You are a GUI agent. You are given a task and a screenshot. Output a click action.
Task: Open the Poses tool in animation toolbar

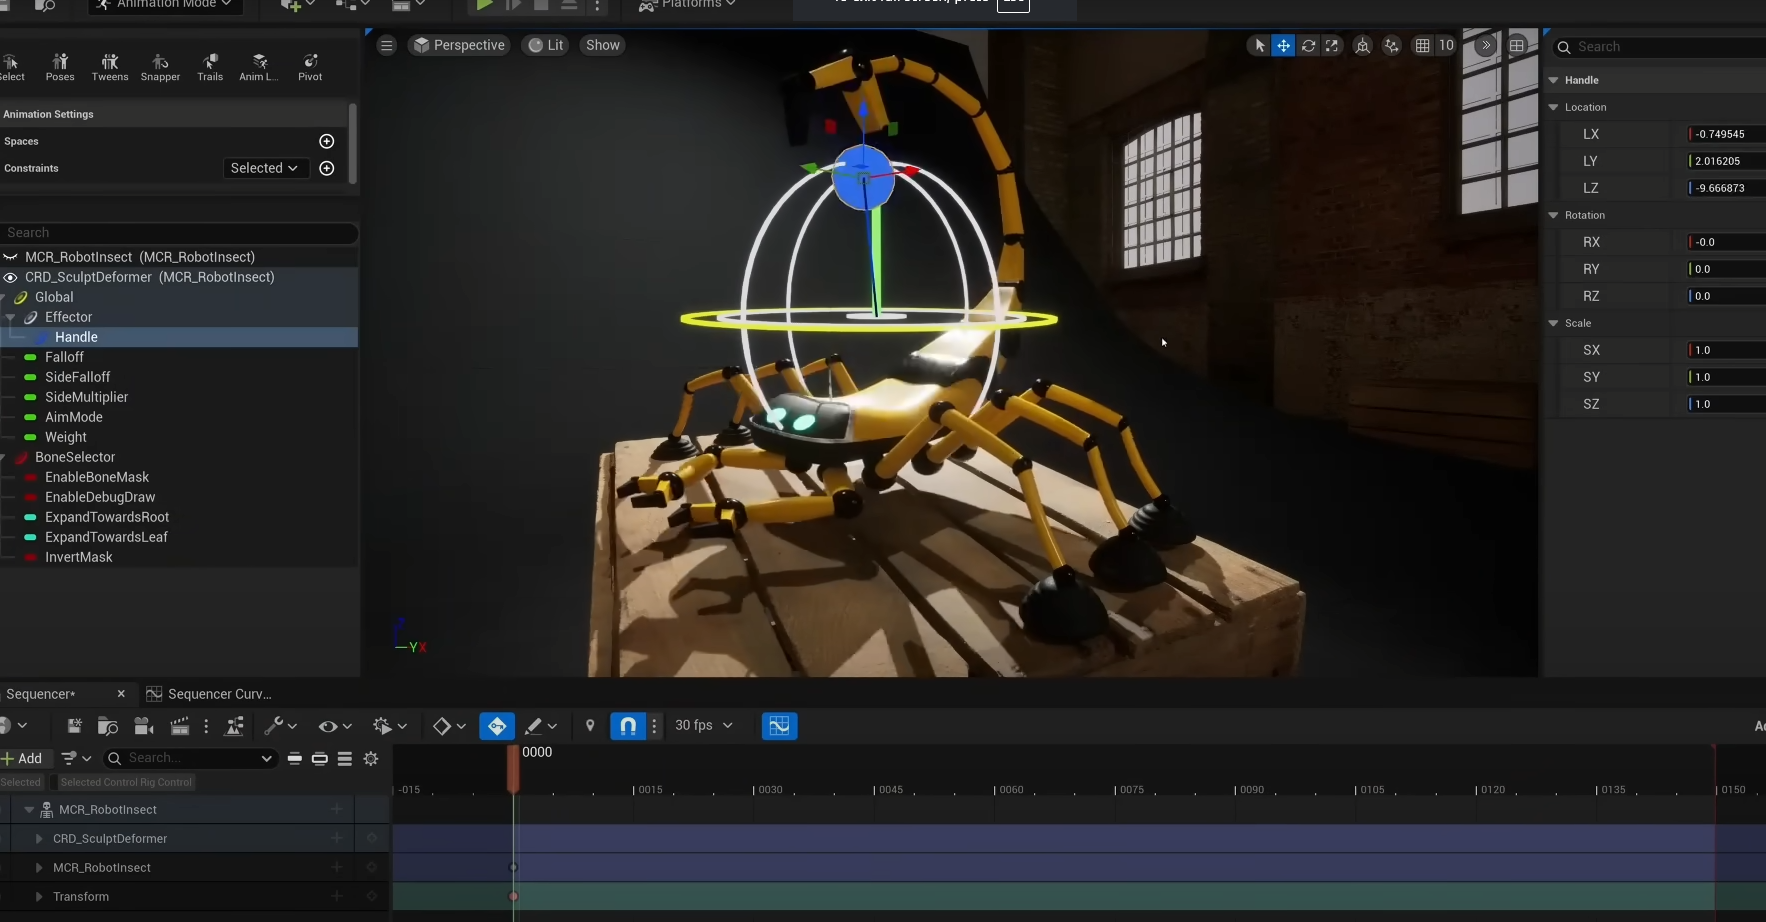click(60, 66)
